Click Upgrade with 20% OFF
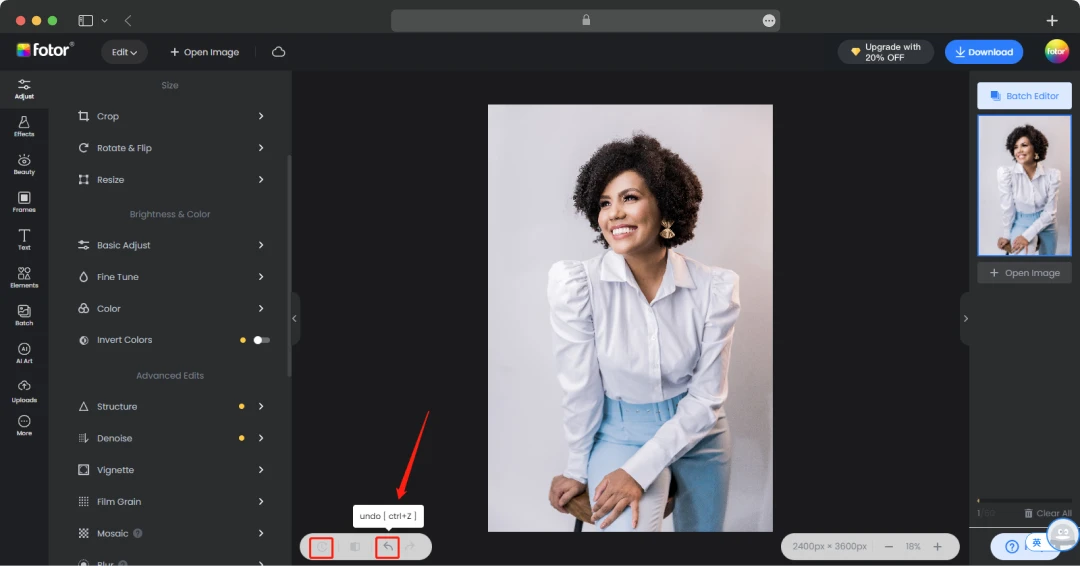1080x566 pixels. point(886,52)
